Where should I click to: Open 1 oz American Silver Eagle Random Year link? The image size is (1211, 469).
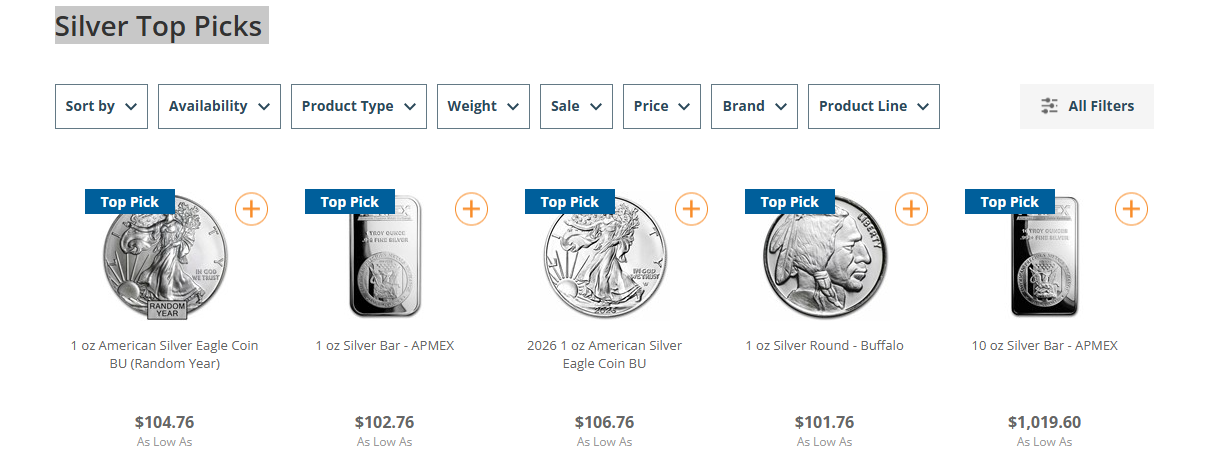coord(164,354)
